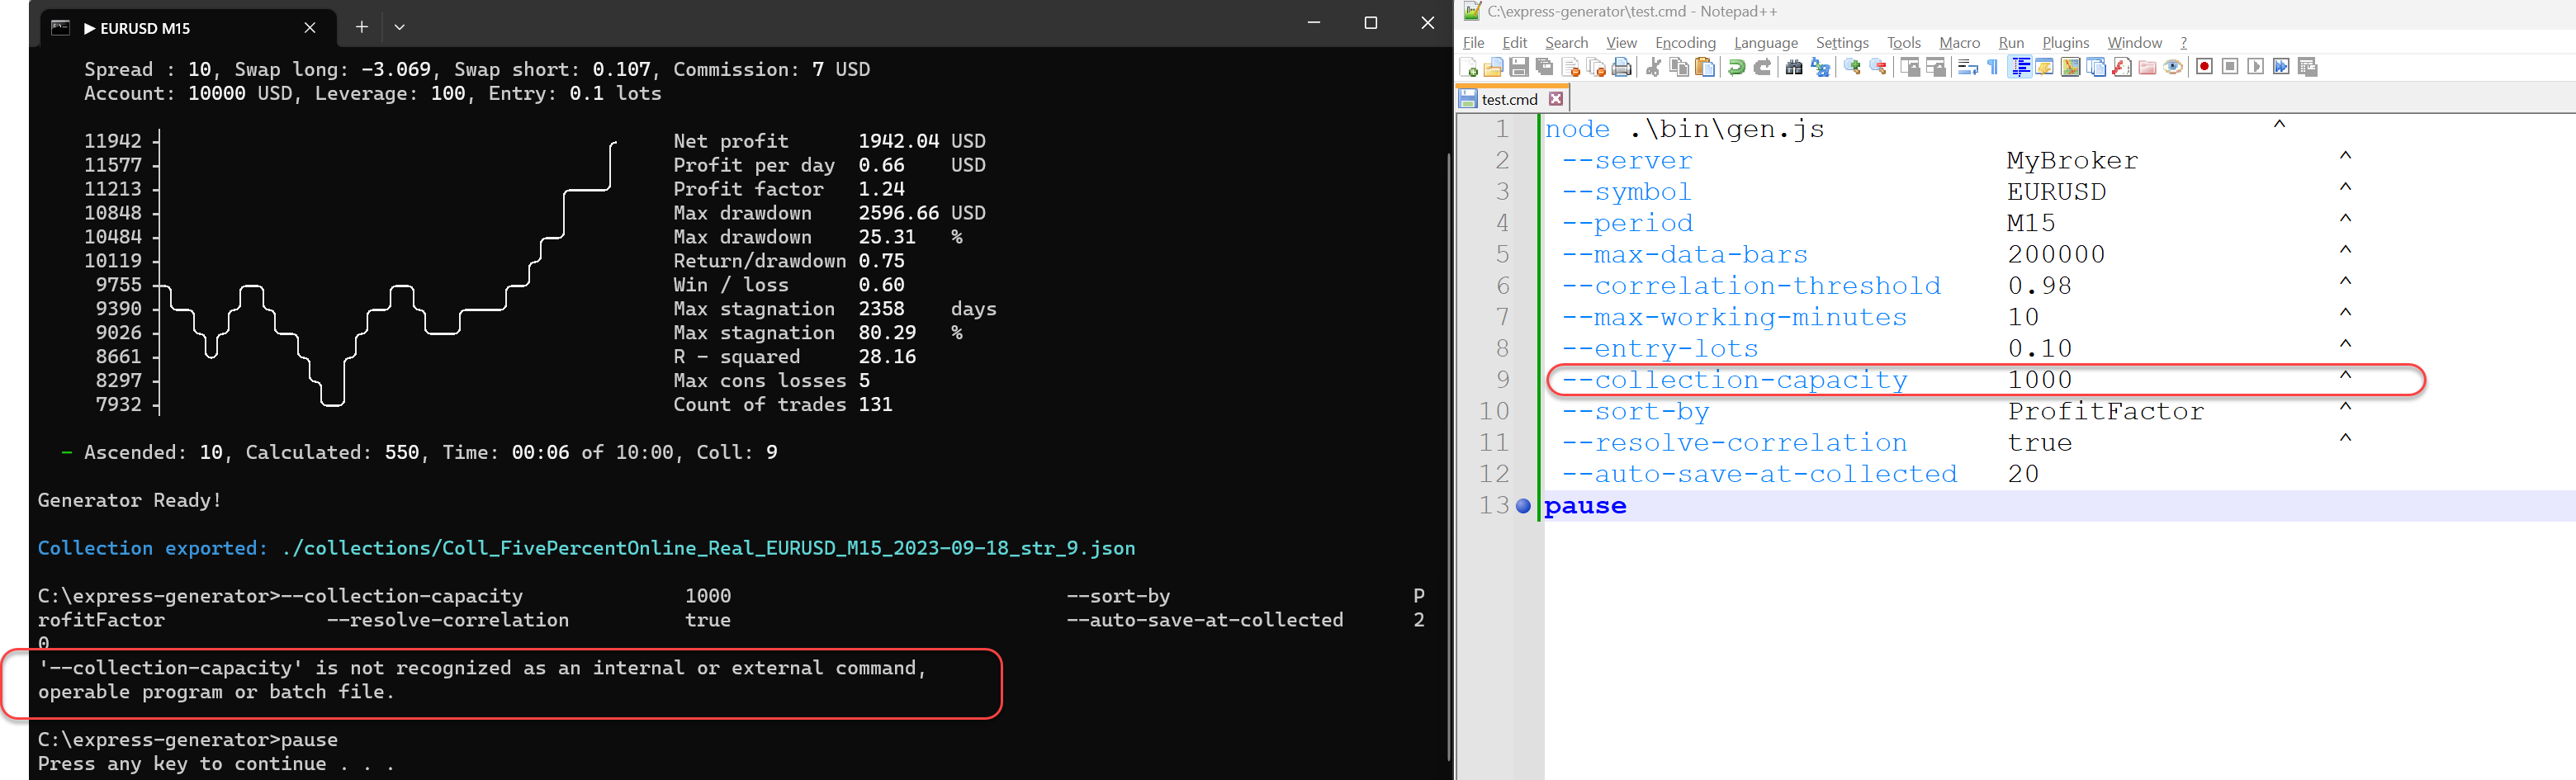The width and height of the screenshot is (2576, 780).
Task: Paste from clipboard via toolbar icon
Action: pos(1705,67)
